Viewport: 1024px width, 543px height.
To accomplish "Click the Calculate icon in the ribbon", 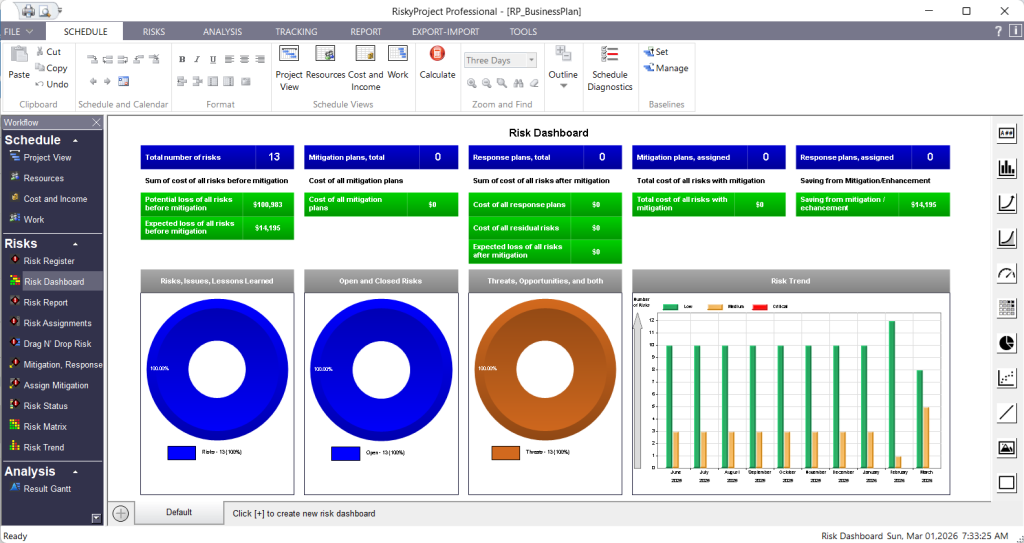I will pos(437,62).
